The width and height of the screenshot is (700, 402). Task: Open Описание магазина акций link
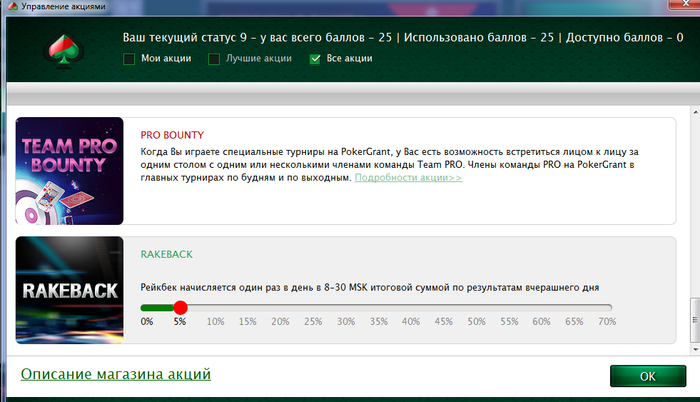(116, 374)
